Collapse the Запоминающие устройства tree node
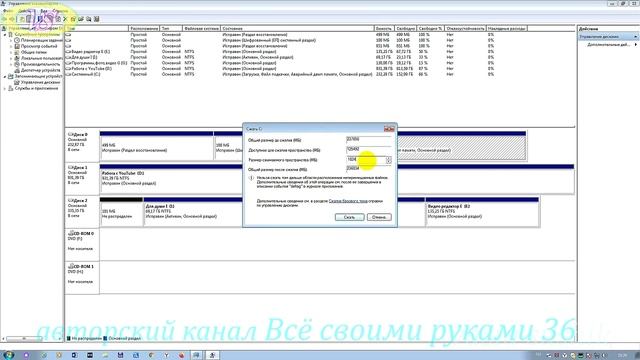This screenshot has height=360, width=640. [5, 76]
